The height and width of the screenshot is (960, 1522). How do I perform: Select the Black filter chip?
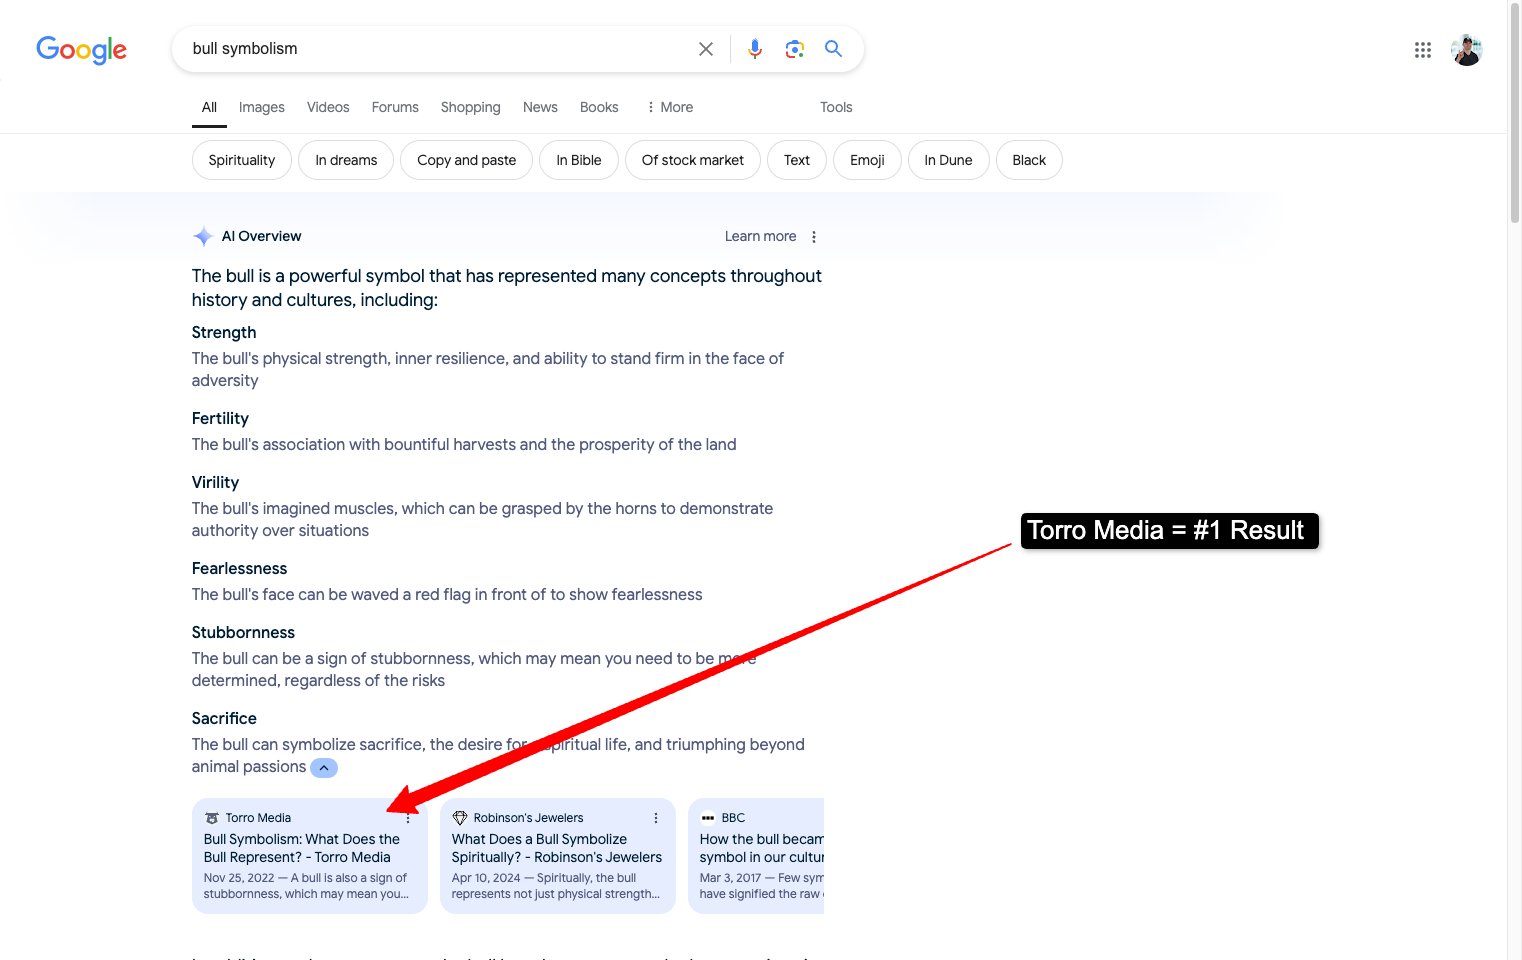(1029, 160)
